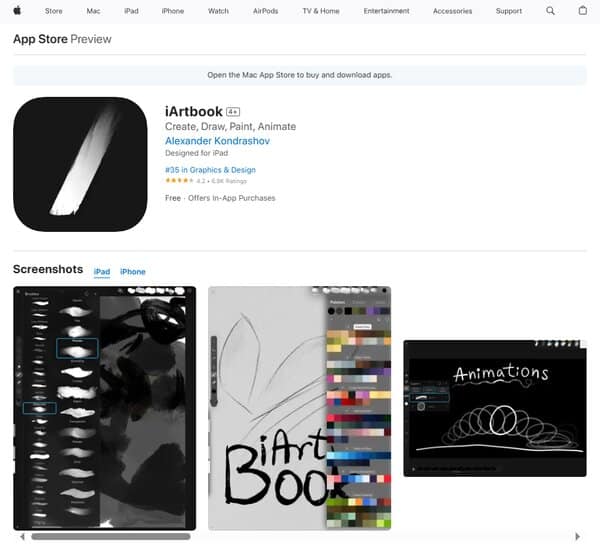Click the 'Open the Mac App Store' banner text
The height and width of the screenshot is (550, 600).
pos(300,75)
